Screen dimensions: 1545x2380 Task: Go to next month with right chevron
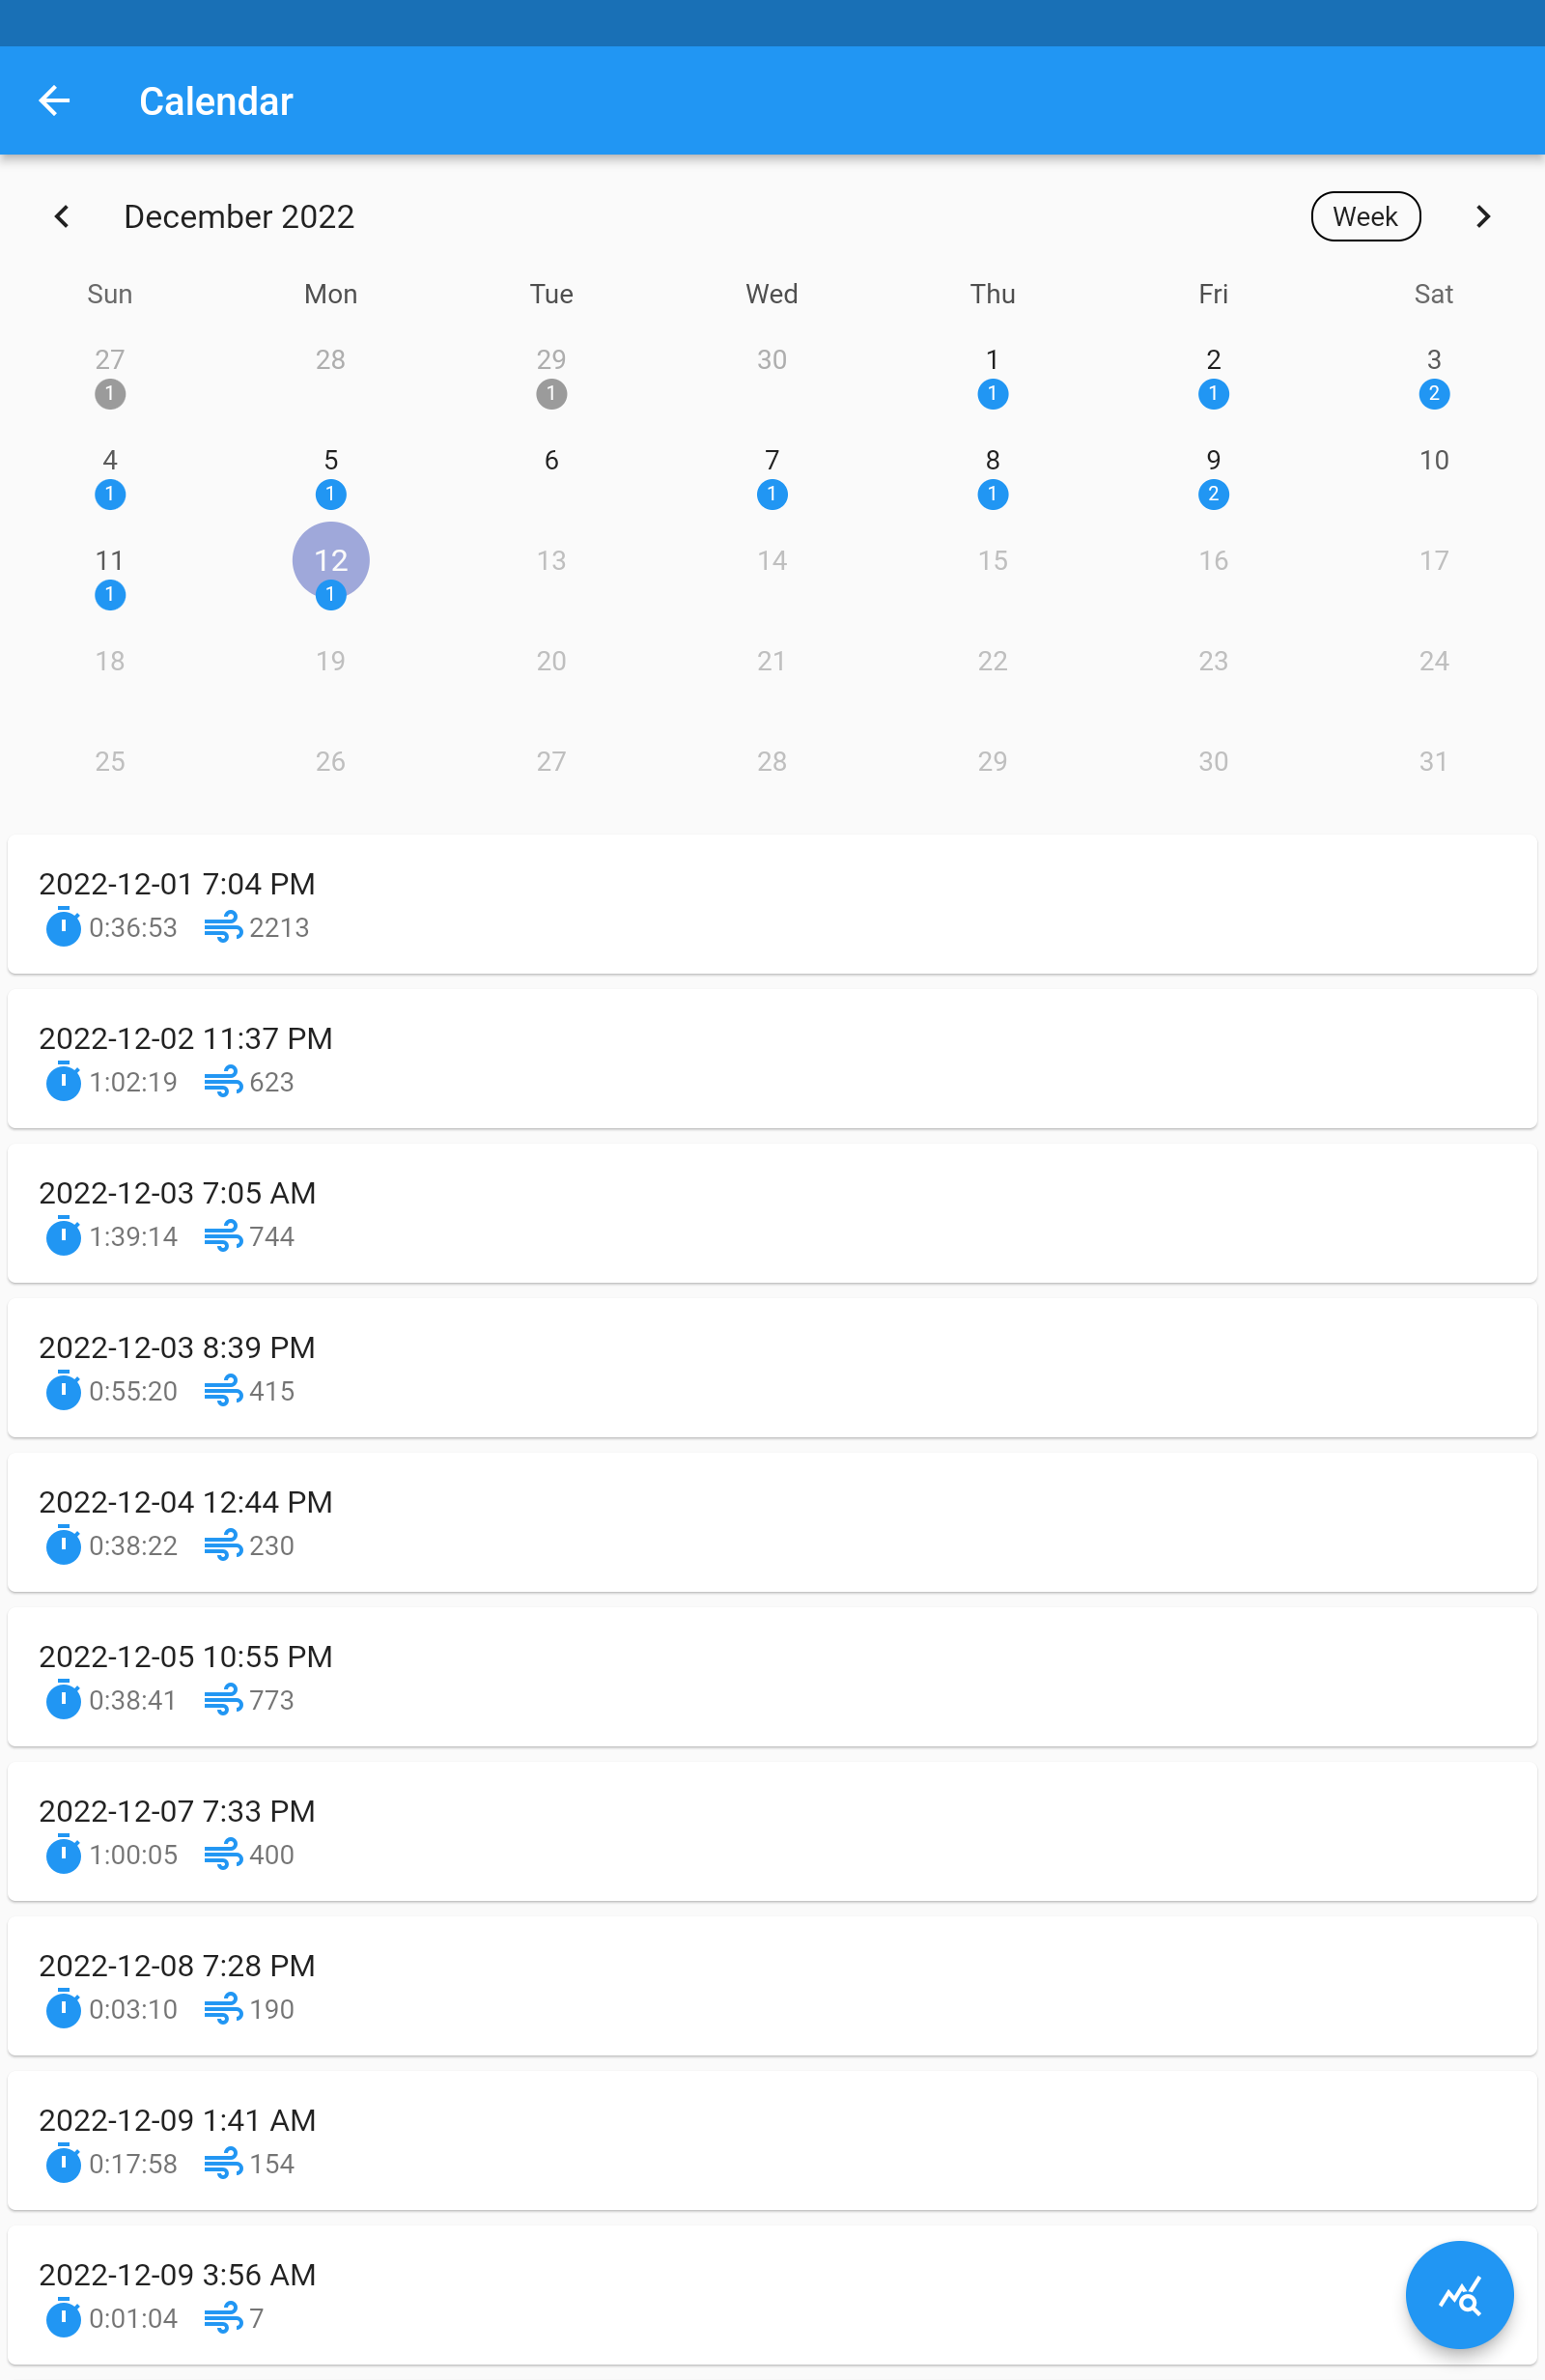(1482, 216)
